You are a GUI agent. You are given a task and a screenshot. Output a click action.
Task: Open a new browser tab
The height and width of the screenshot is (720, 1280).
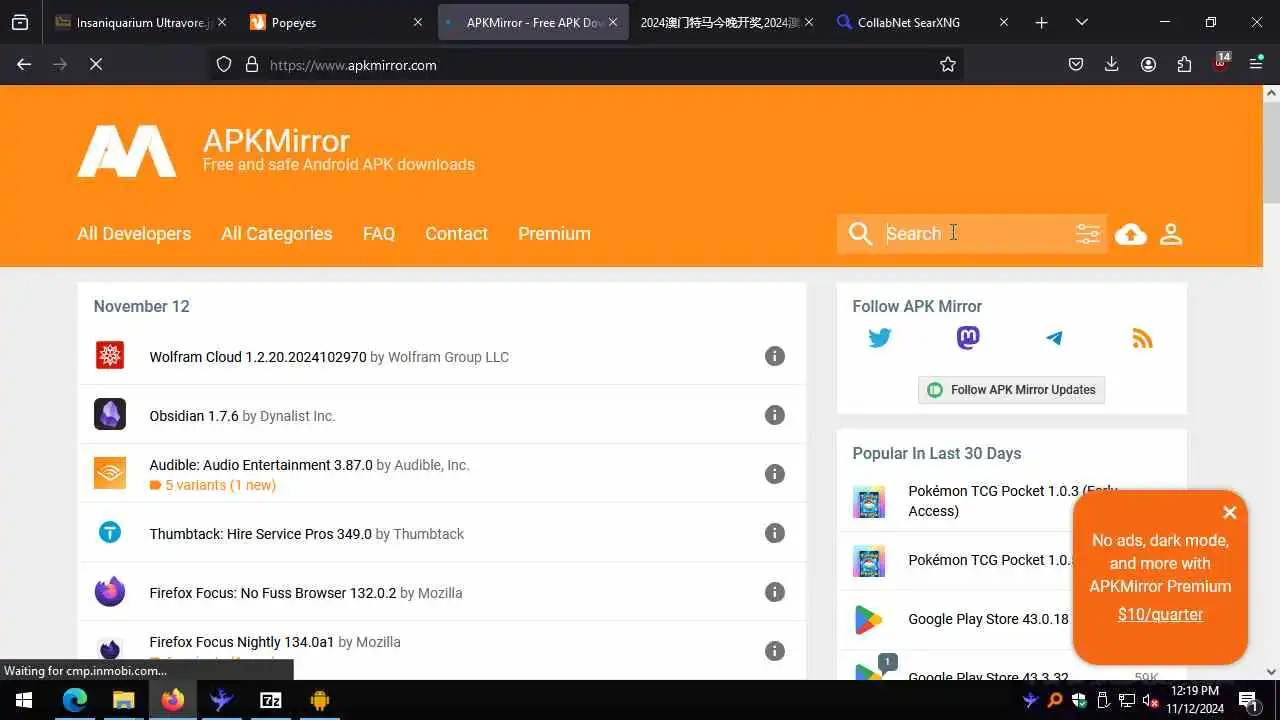1041,22
